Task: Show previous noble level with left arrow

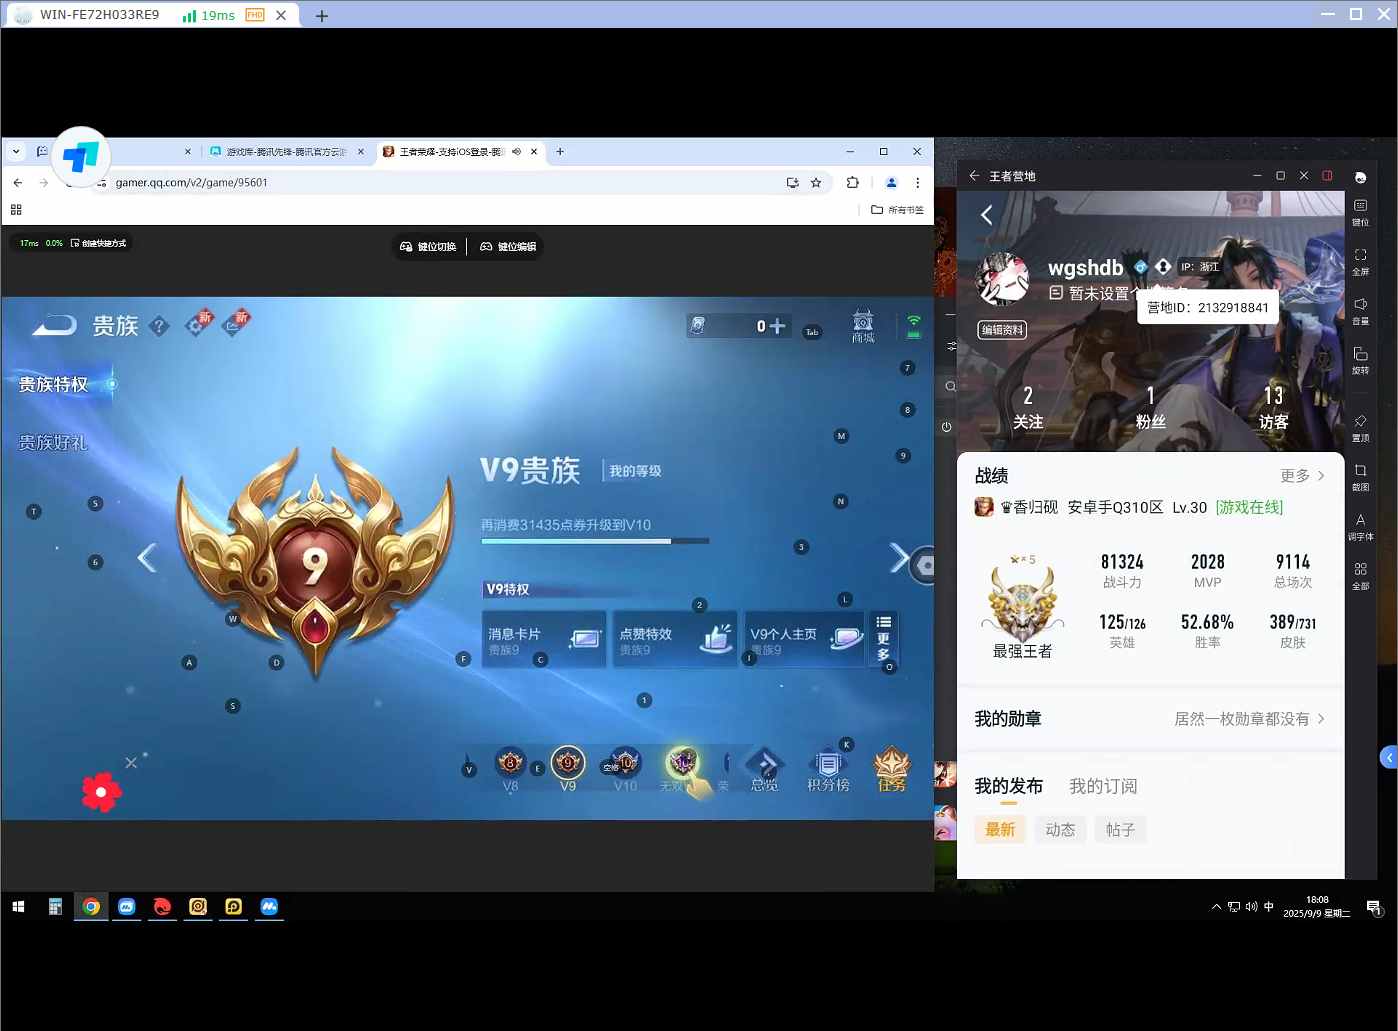Action: click(147, 558)
